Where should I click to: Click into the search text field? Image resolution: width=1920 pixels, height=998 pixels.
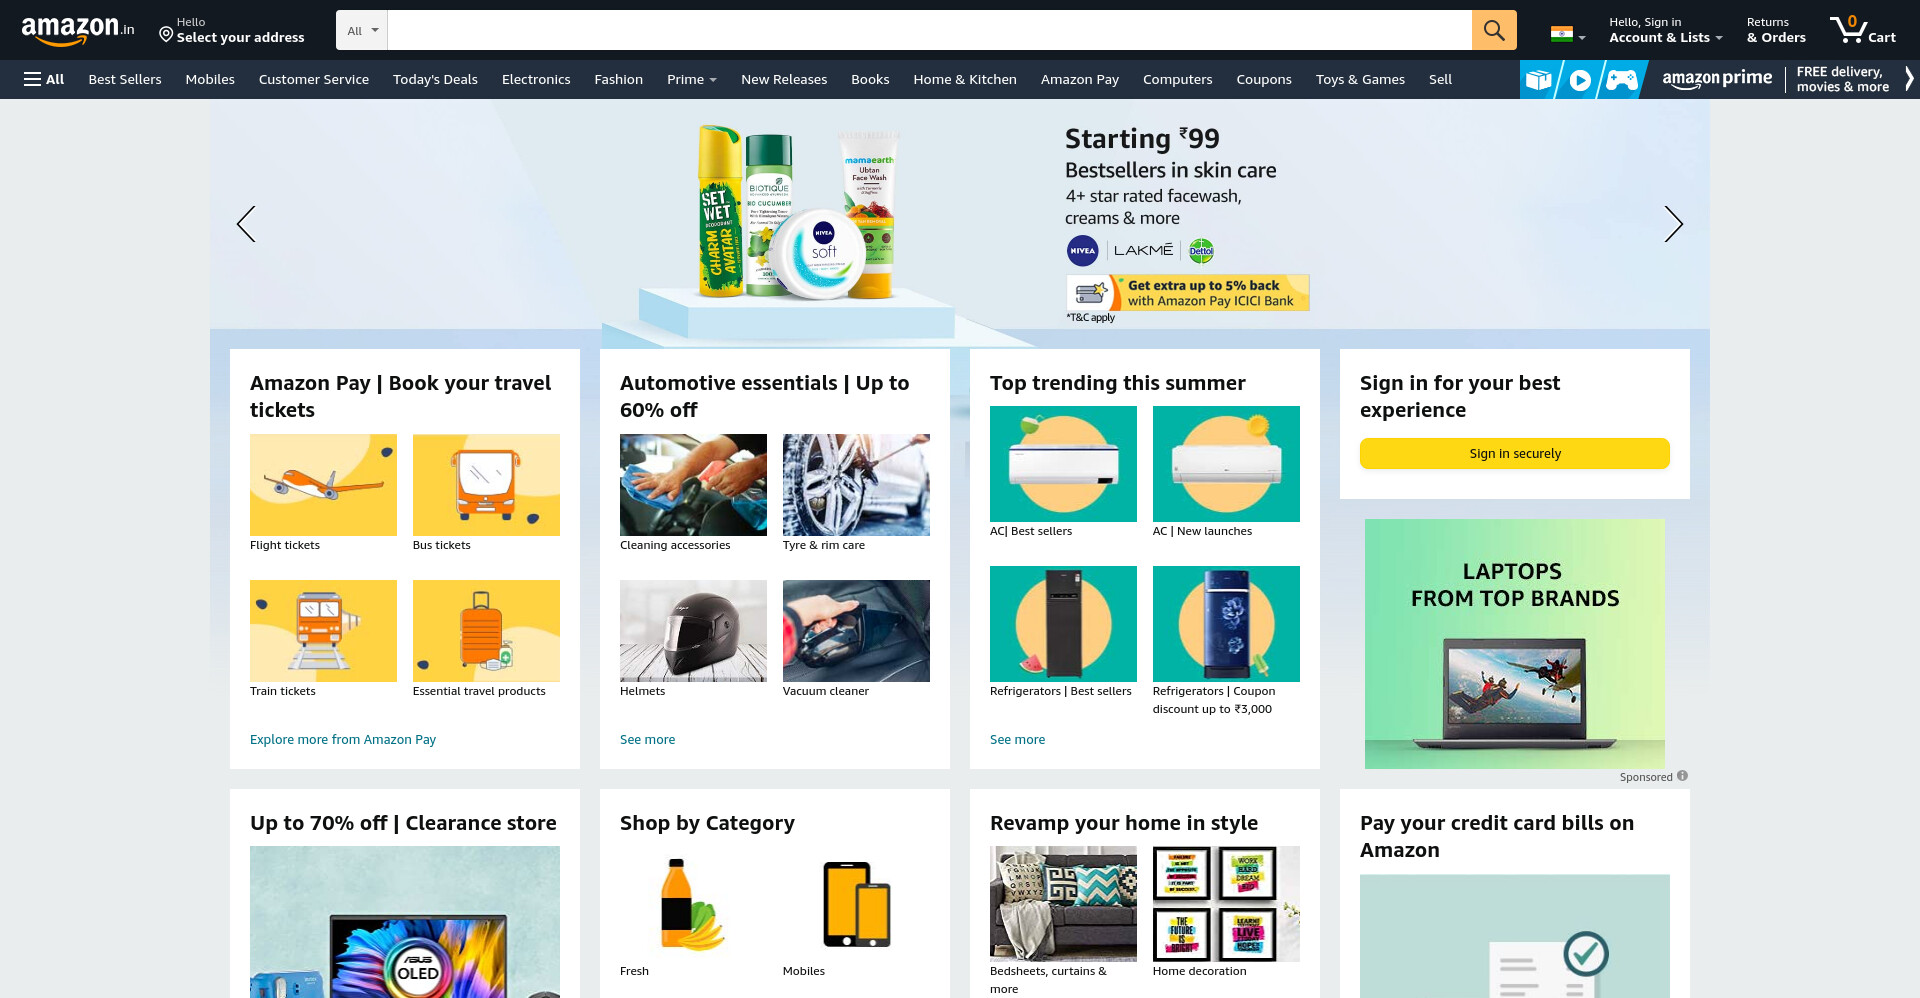coord(929,30)
